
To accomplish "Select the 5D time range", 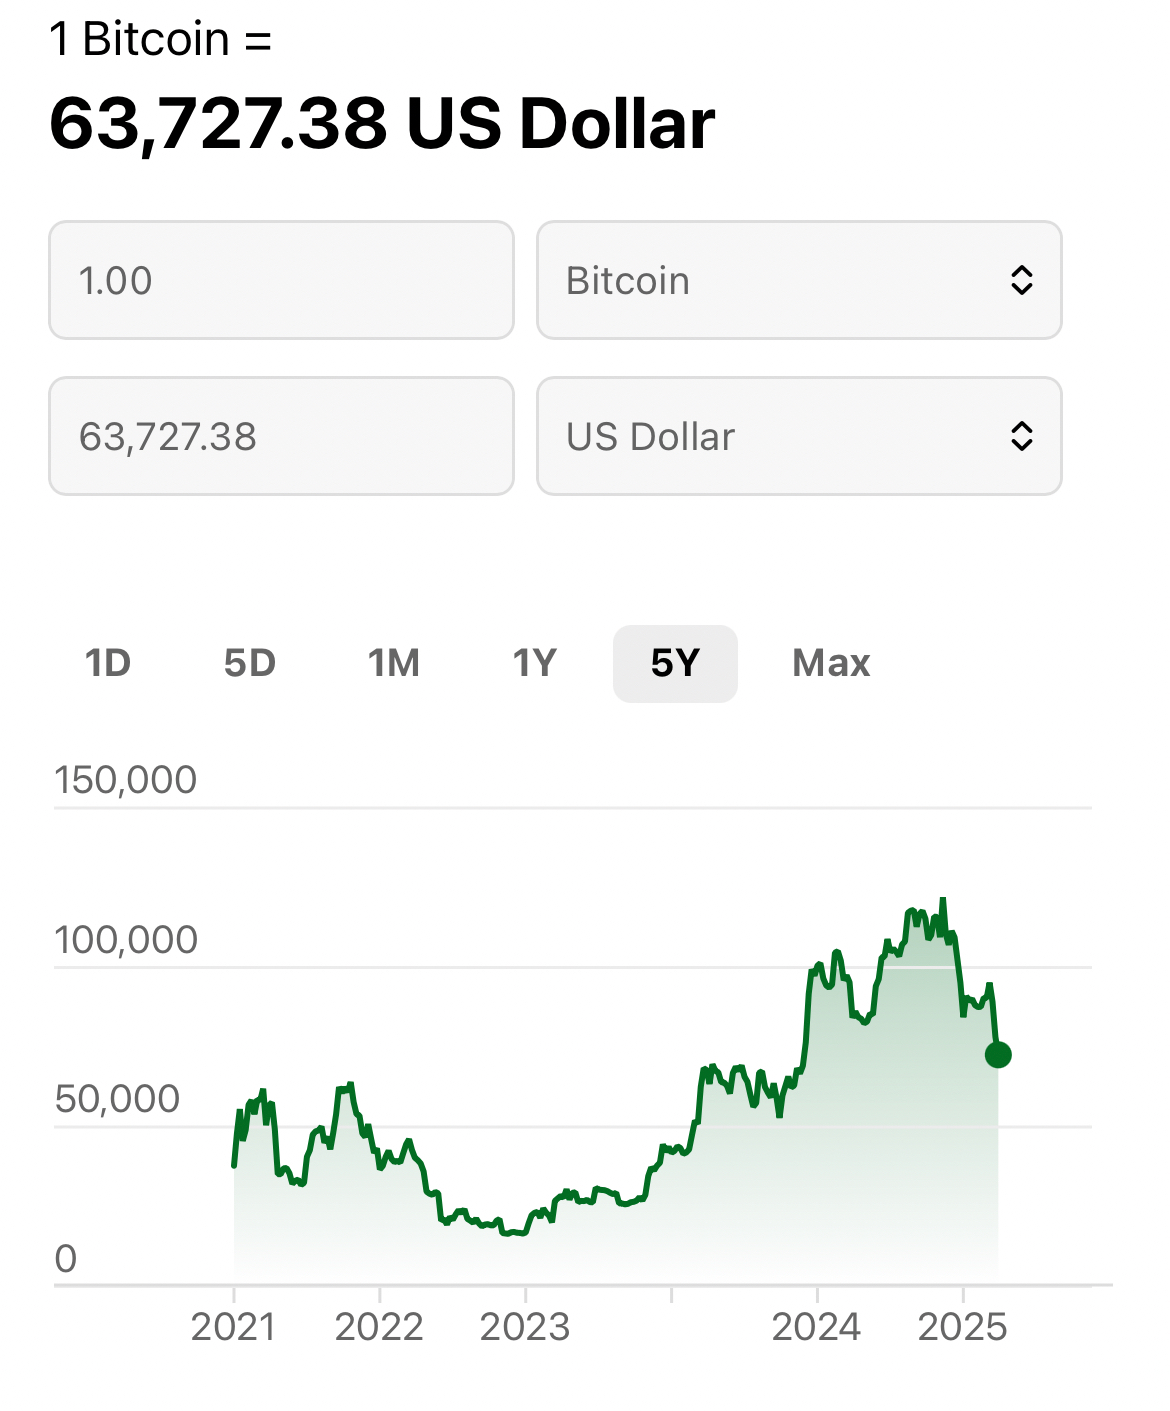I will 250,664.
